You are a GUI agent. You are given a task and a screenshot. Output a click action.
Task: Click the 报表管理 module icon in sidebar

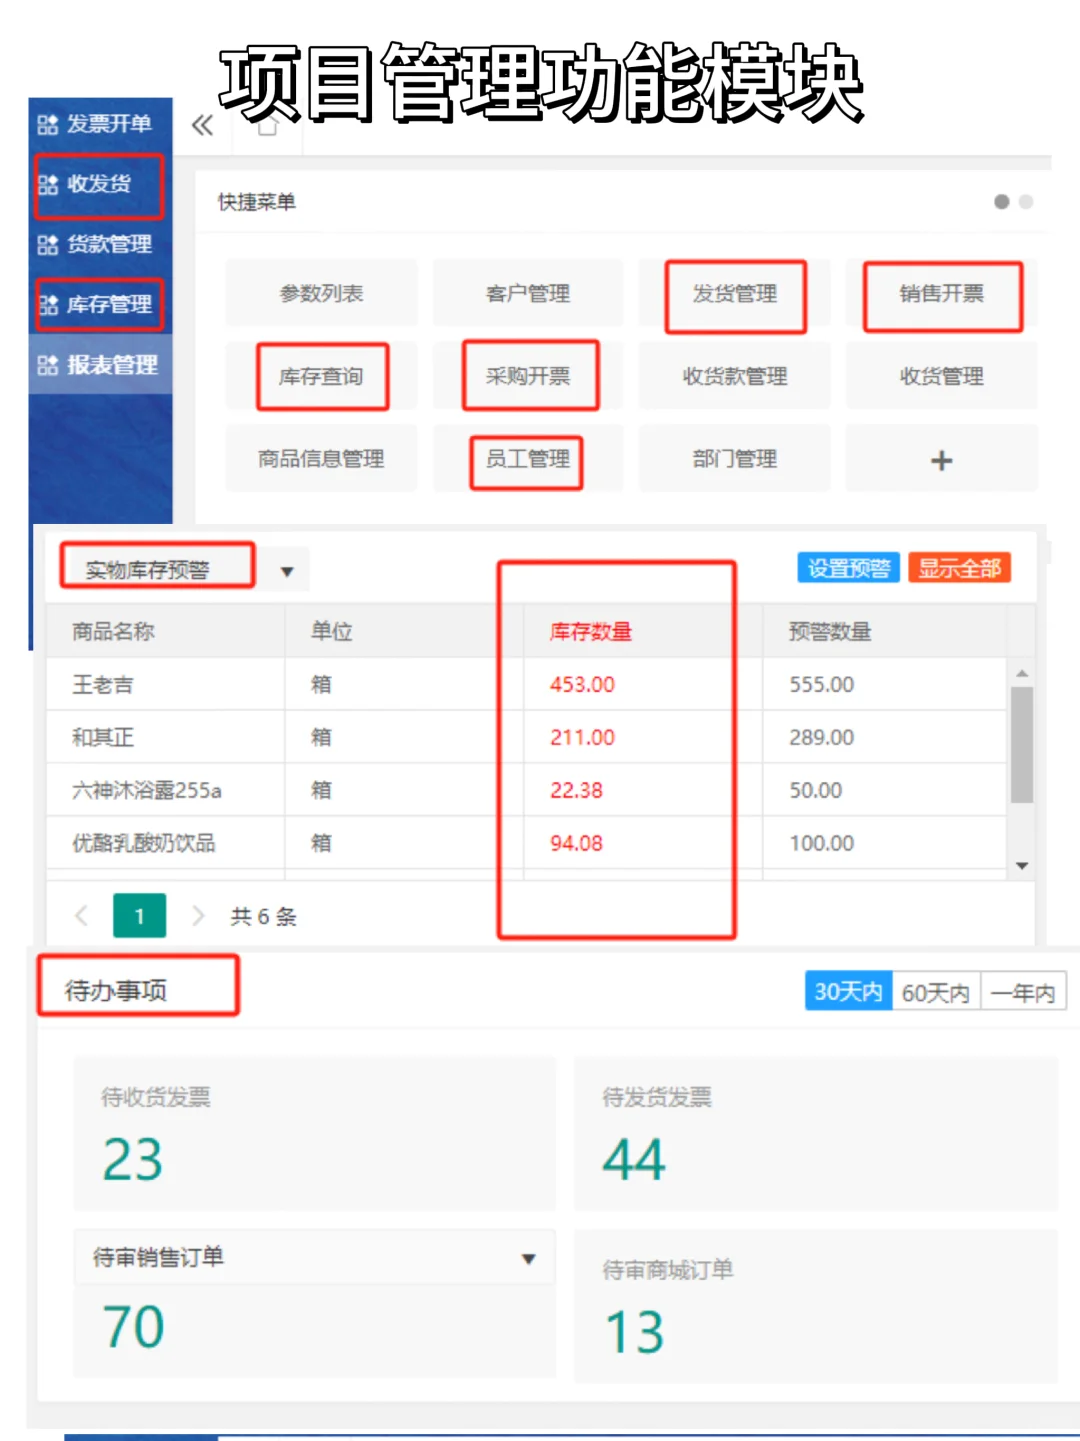47,366
